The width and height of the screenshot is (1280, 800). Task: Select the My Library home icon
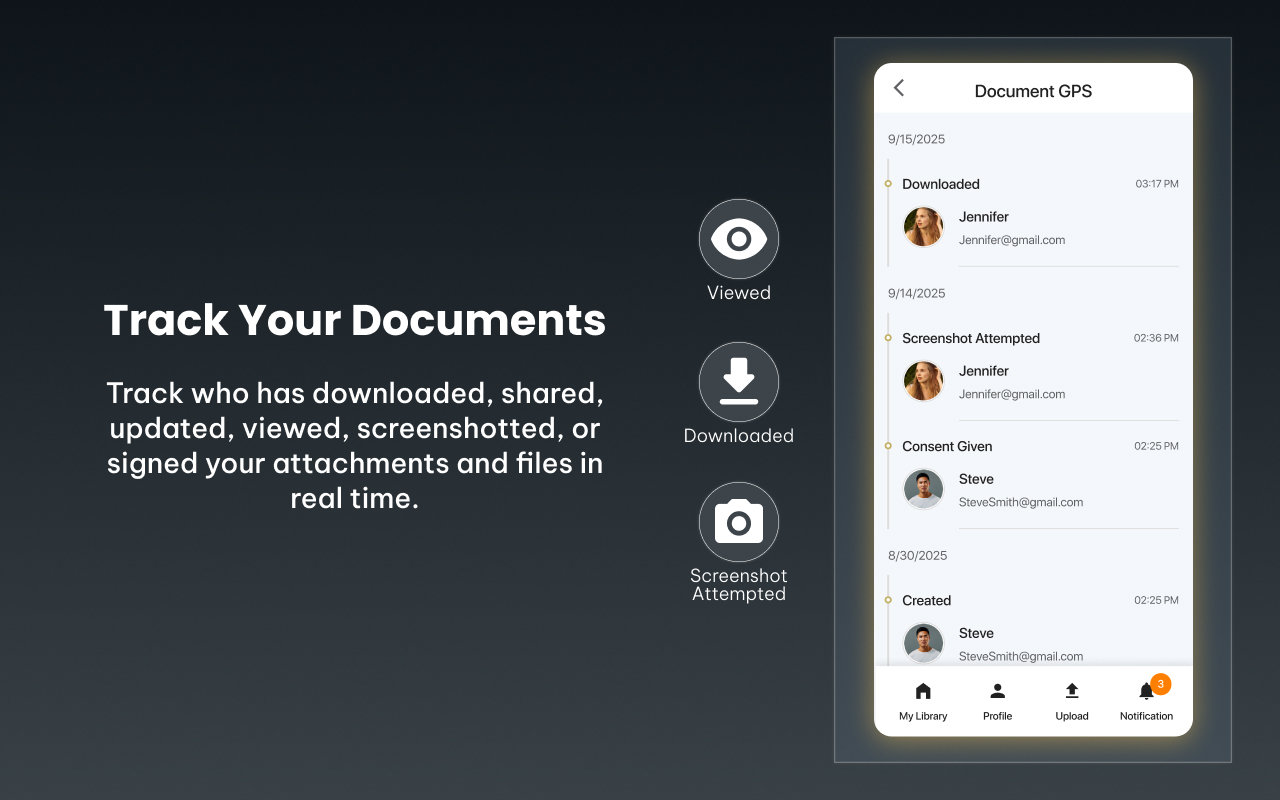coord(922,690)
